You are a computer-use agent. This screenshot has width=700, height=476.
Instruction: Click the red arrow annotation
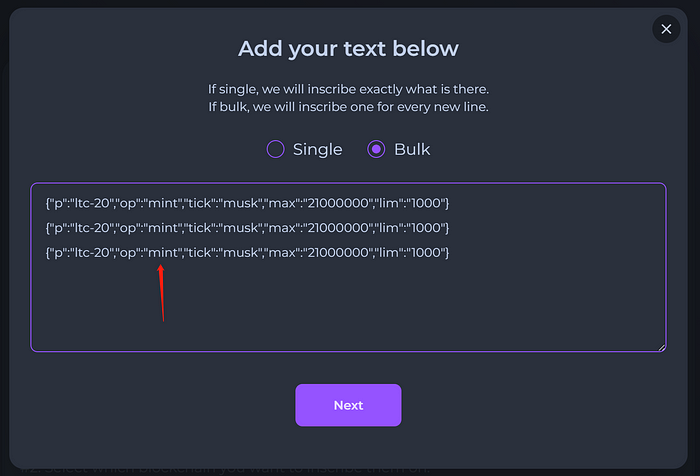pyautogui.click(x=162, y=293)
